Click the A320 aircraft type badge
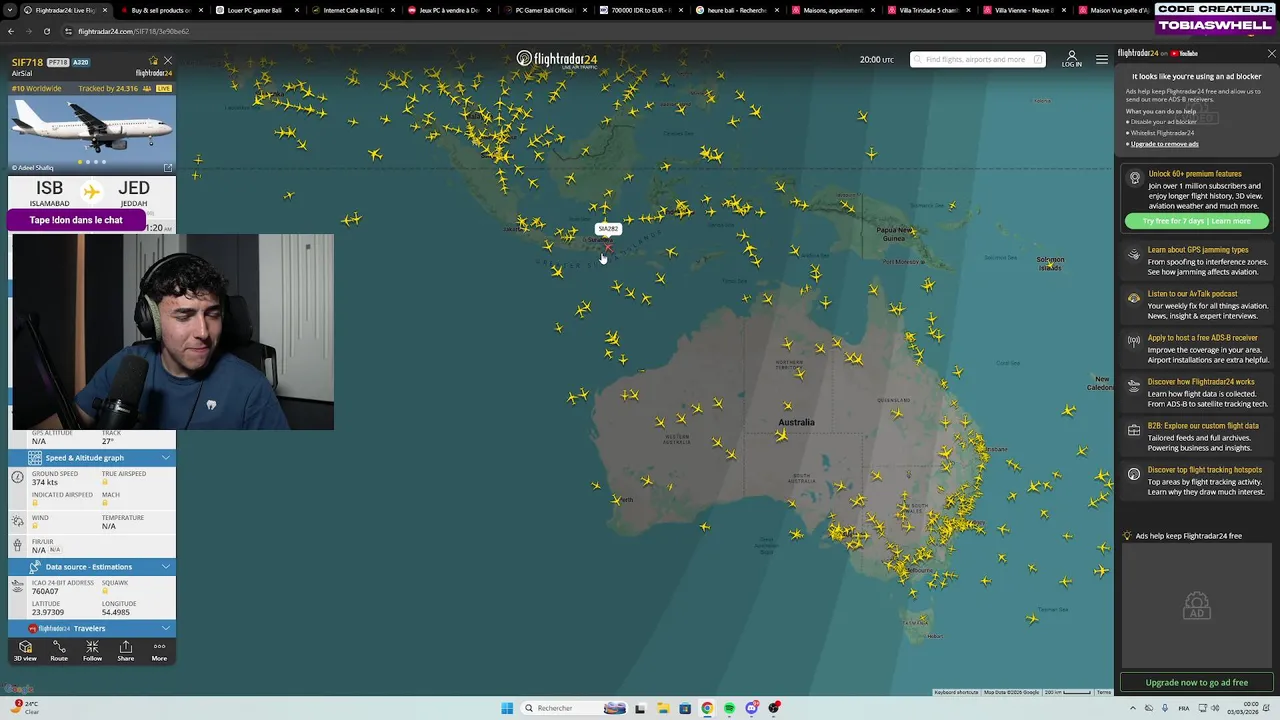 (80, 62)
